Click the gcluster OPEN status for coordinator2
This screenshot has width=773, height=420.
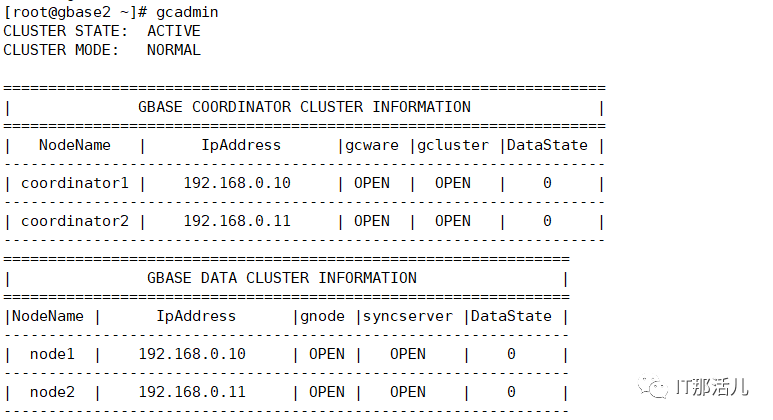click(x=453, y=221)
